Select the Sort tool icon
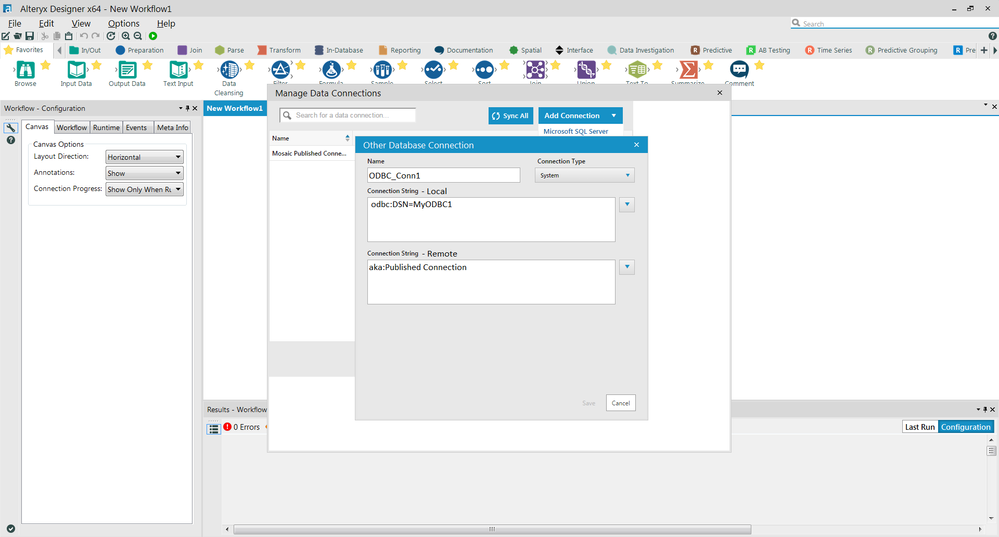999x537 pixels. (484, 69)
